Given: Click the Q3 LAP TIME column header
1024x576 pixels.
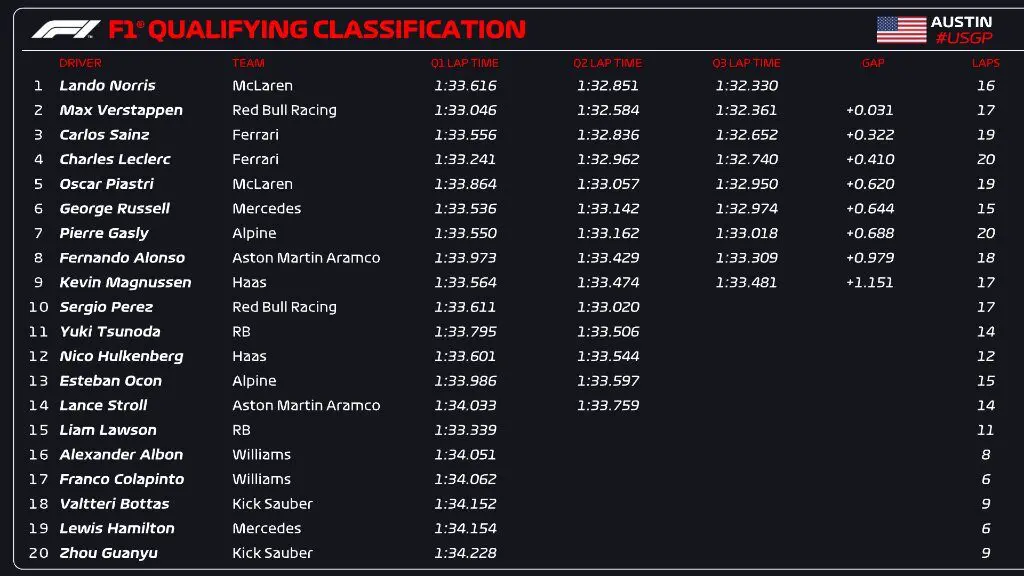Looking at the screenshot, I should click(746, 63).
